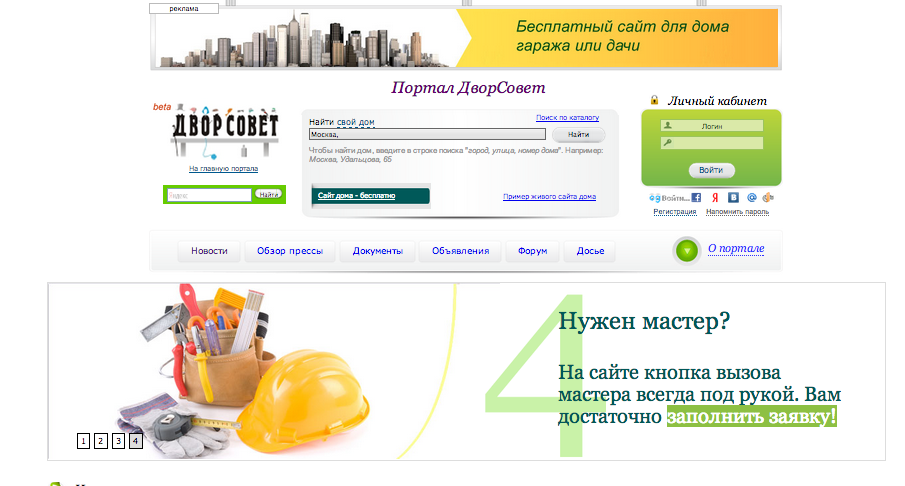Click the Mail.ru @ login icon
The width and height of the screenshot is (905, 486).
[751, 198]
